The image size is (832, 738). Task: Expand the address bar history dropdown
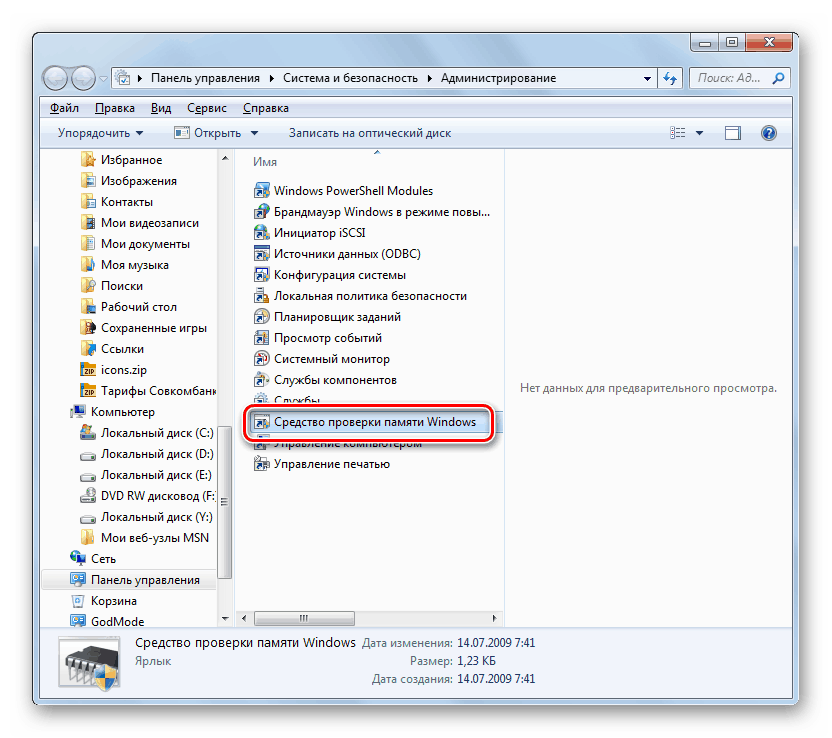647,79
